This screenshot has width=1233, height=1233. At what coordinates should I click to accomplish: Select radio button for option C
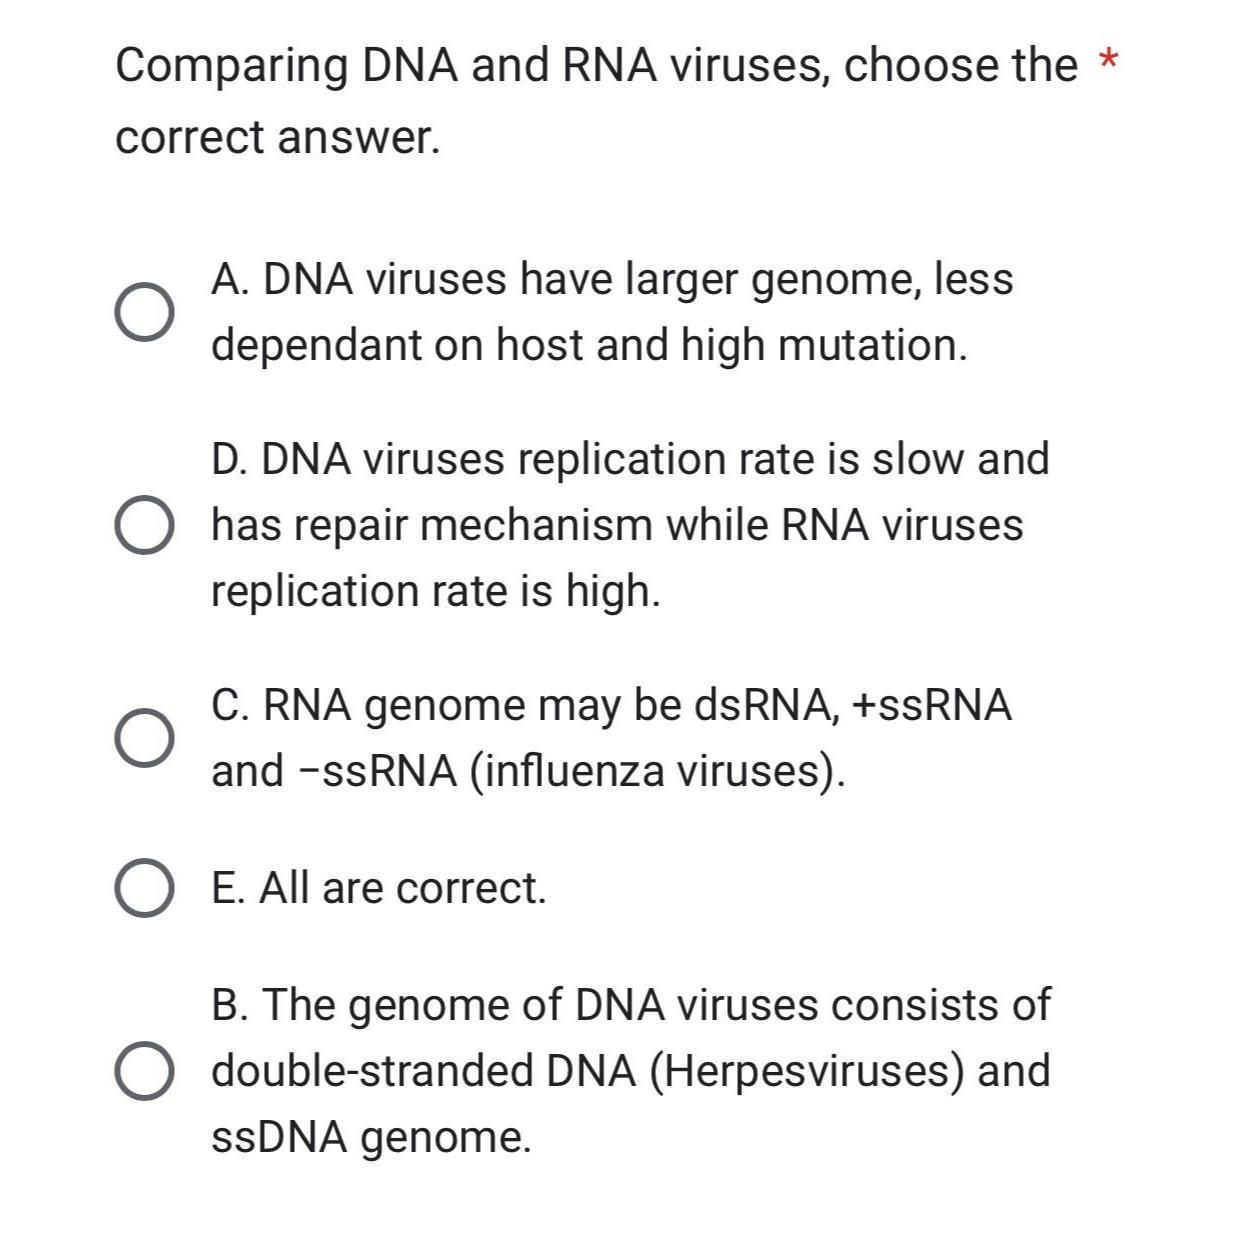pyautogui.click(x=143, y=739)
